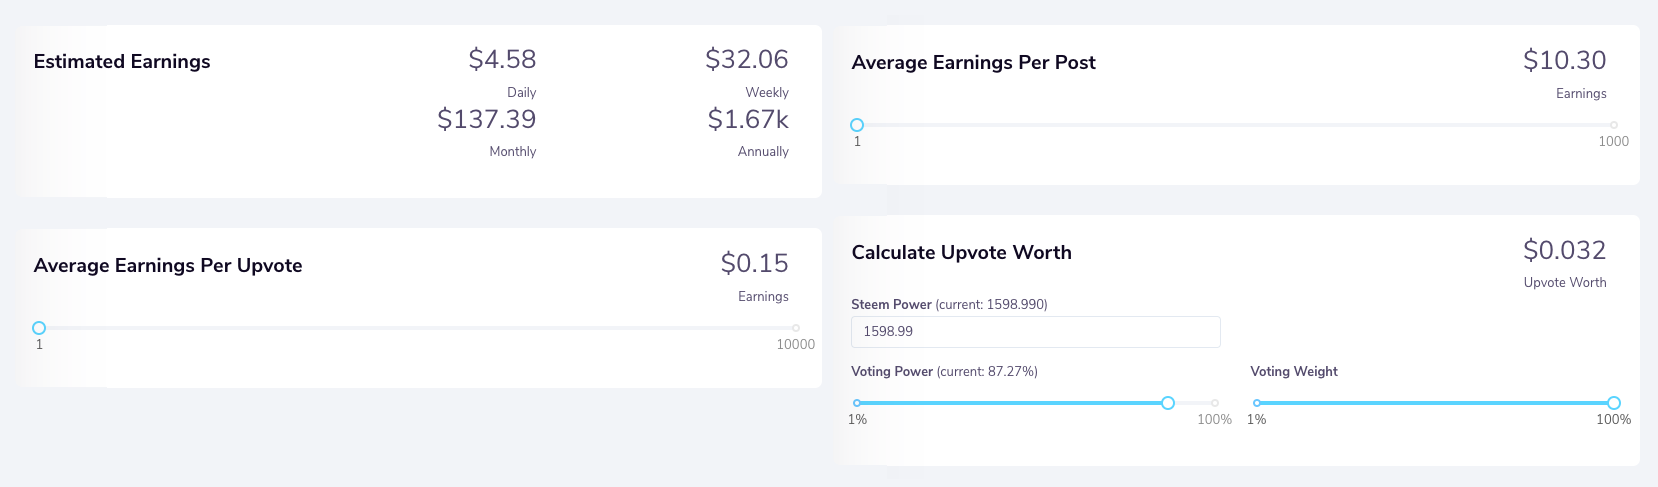Click the $4.58 daily earnings value
The width and height of the screenshot is (1658, 487).
coord(502,59)
